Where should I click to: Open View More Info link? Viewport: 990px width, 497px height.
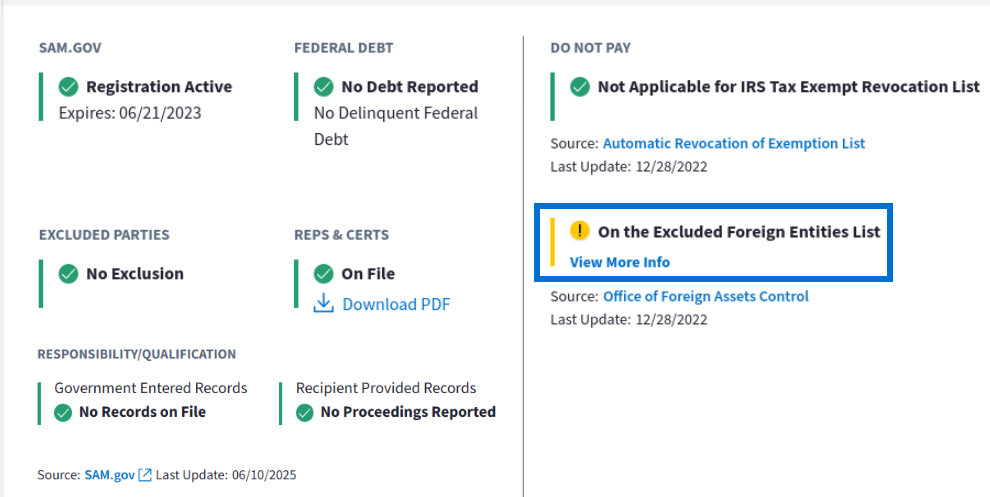tap(620, 262)
